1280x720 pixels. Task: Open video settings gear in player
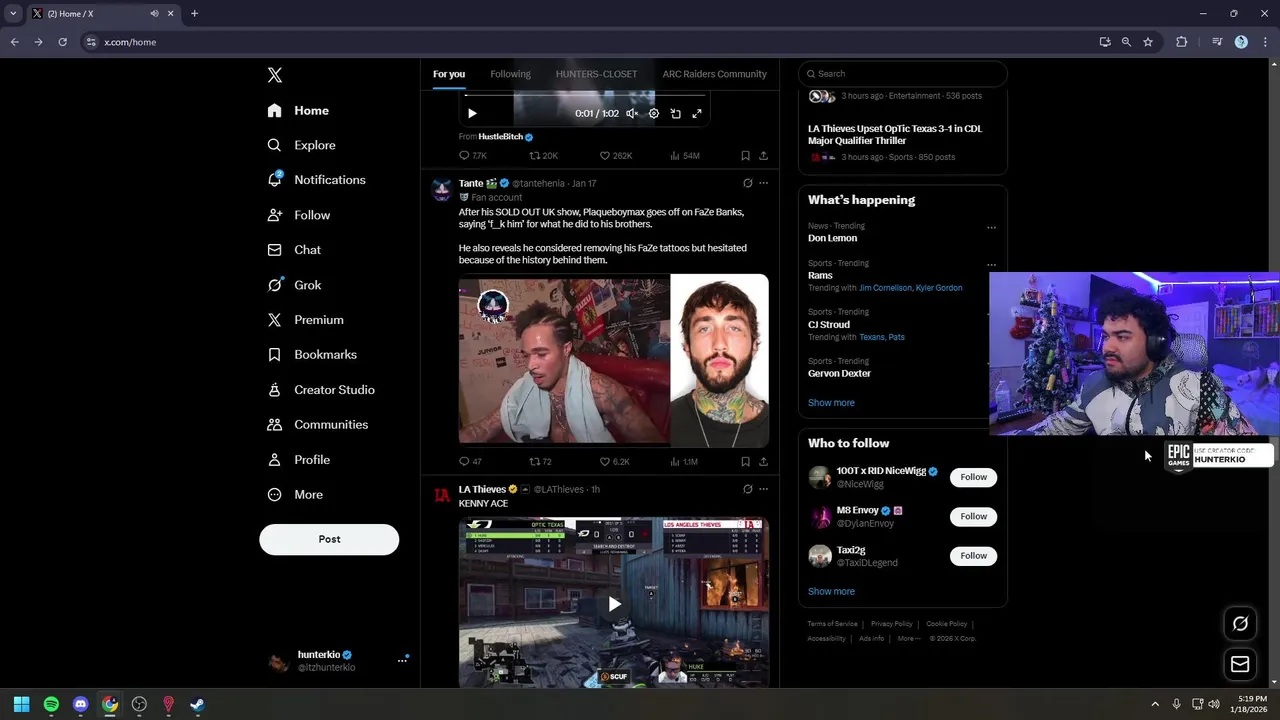pos(653,114)
